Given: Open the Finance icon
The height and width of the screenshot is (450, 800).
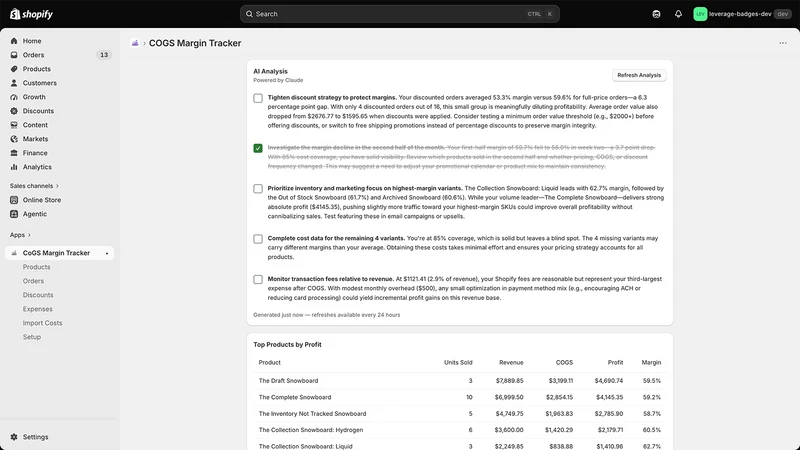Looking at the screenshot, I should (14, 153).
